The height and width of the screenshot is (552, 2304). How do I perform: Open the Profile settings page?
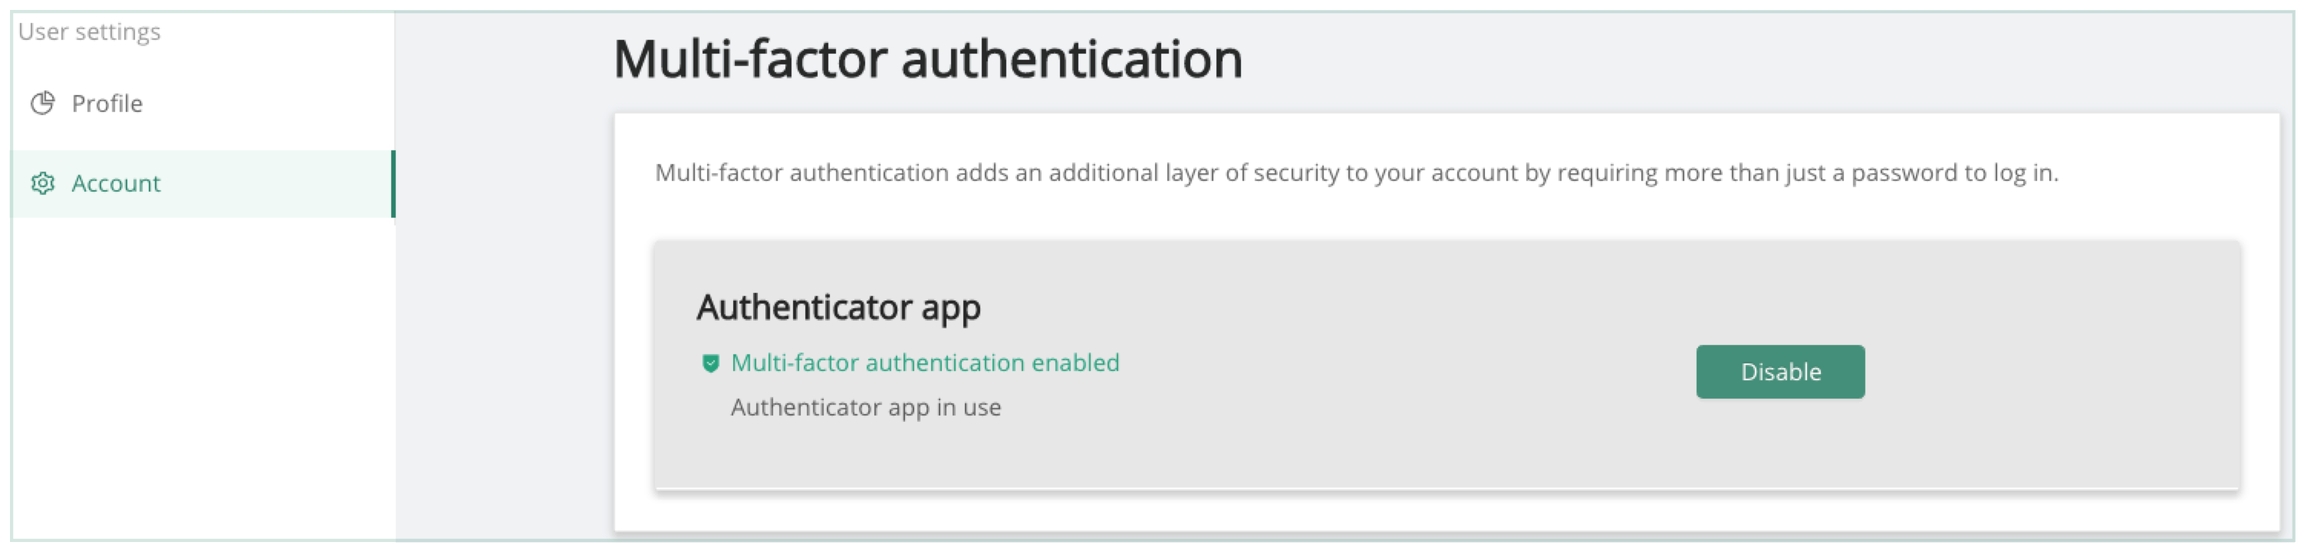[106, 103]
